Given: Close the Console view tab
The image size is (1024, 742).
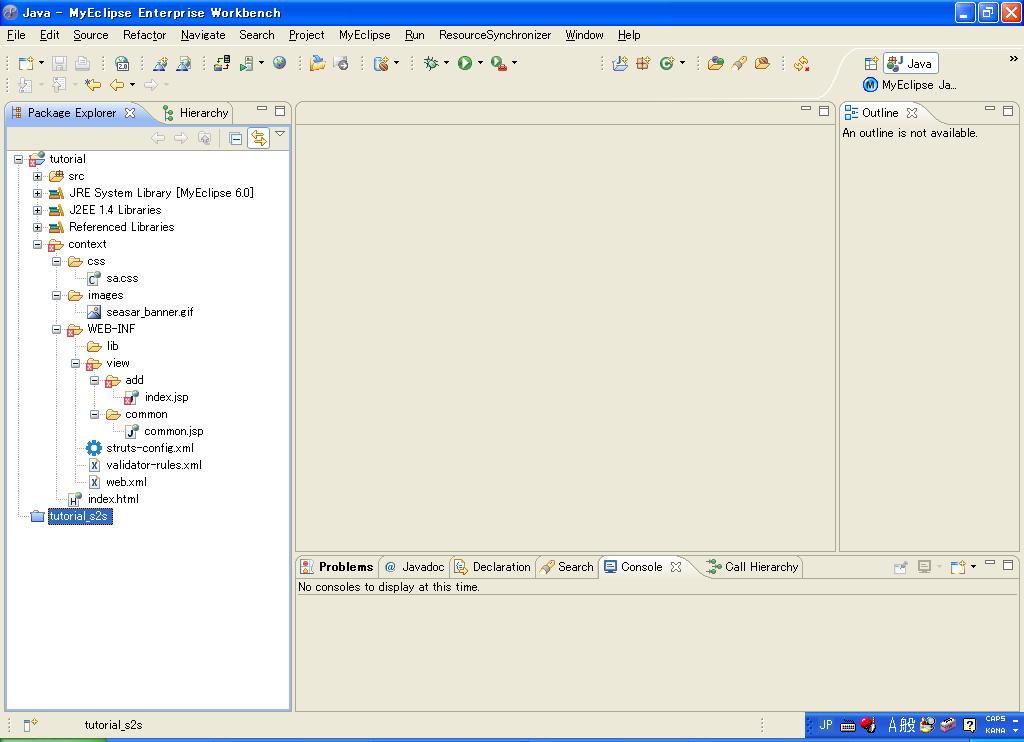Looking at the screenshot, I should [x=676, y=567].
